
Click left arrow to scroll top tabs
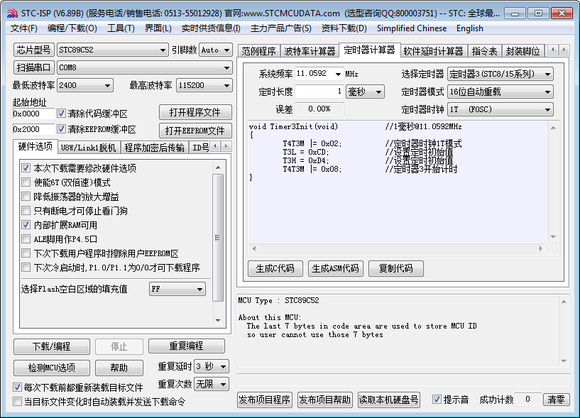tap(553, 49)
